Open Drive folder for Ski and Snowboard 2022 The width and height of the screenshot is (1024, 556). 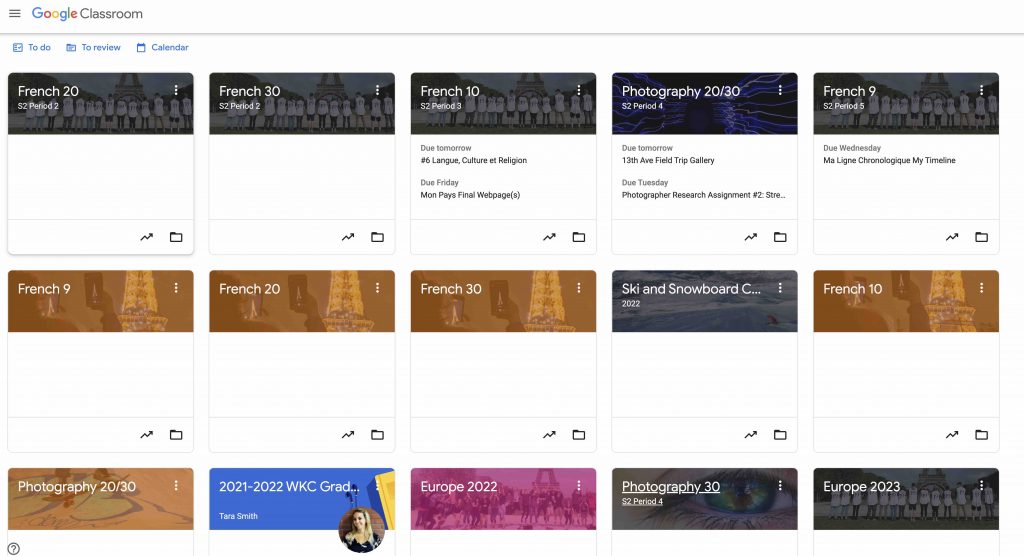tap(780, 434)
